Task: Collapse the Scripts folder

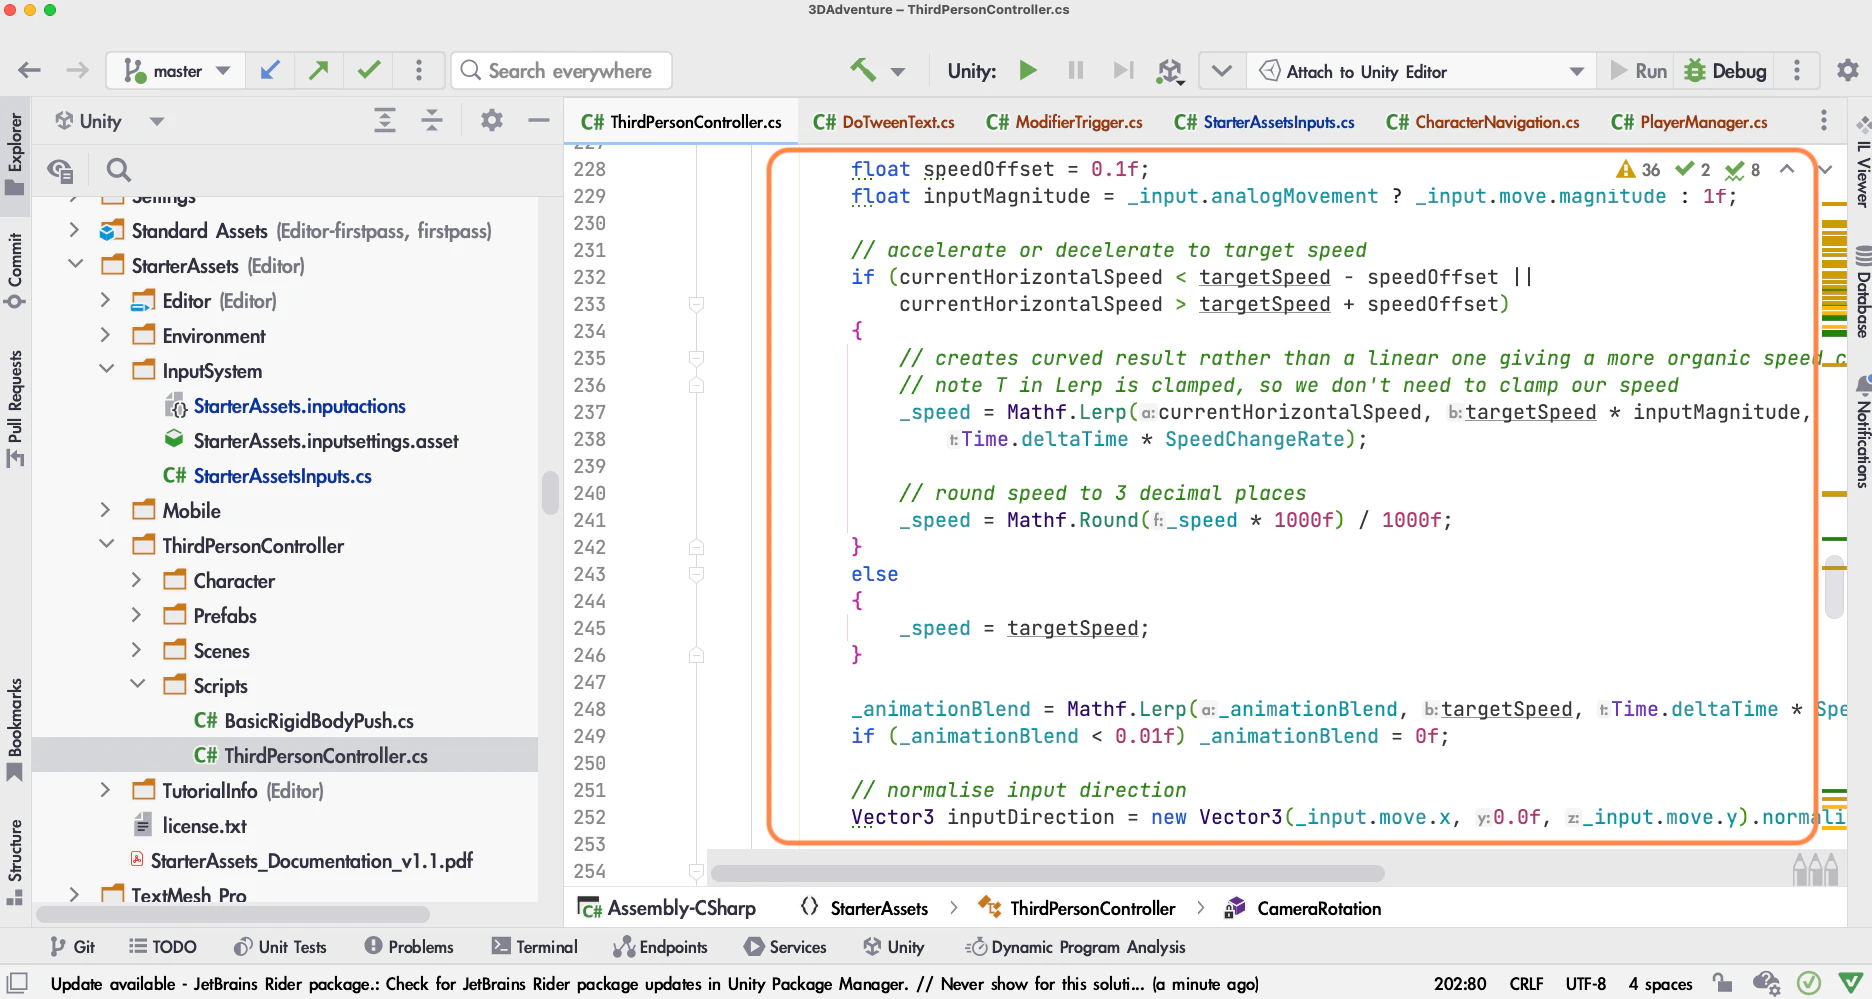Action: (137, 685)
